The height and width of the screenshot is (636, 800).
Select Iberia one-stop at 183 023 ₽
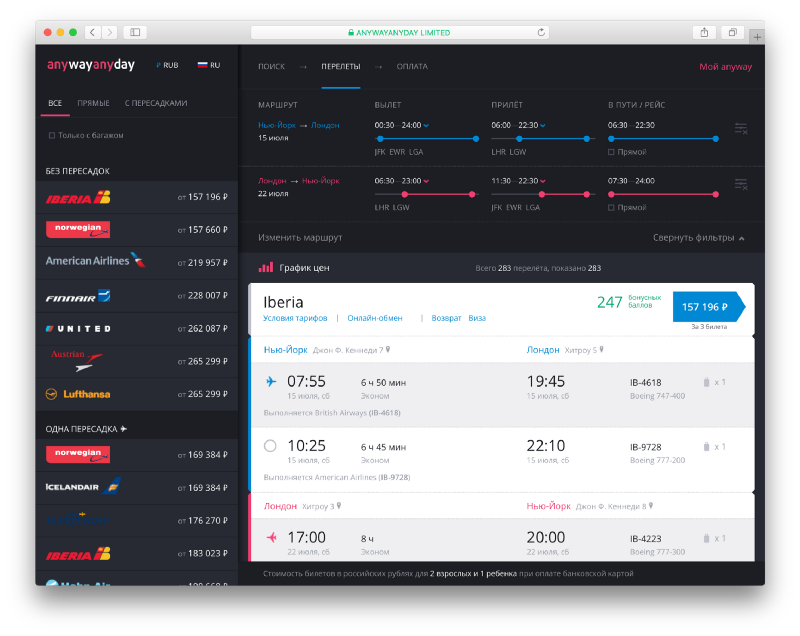137,553
